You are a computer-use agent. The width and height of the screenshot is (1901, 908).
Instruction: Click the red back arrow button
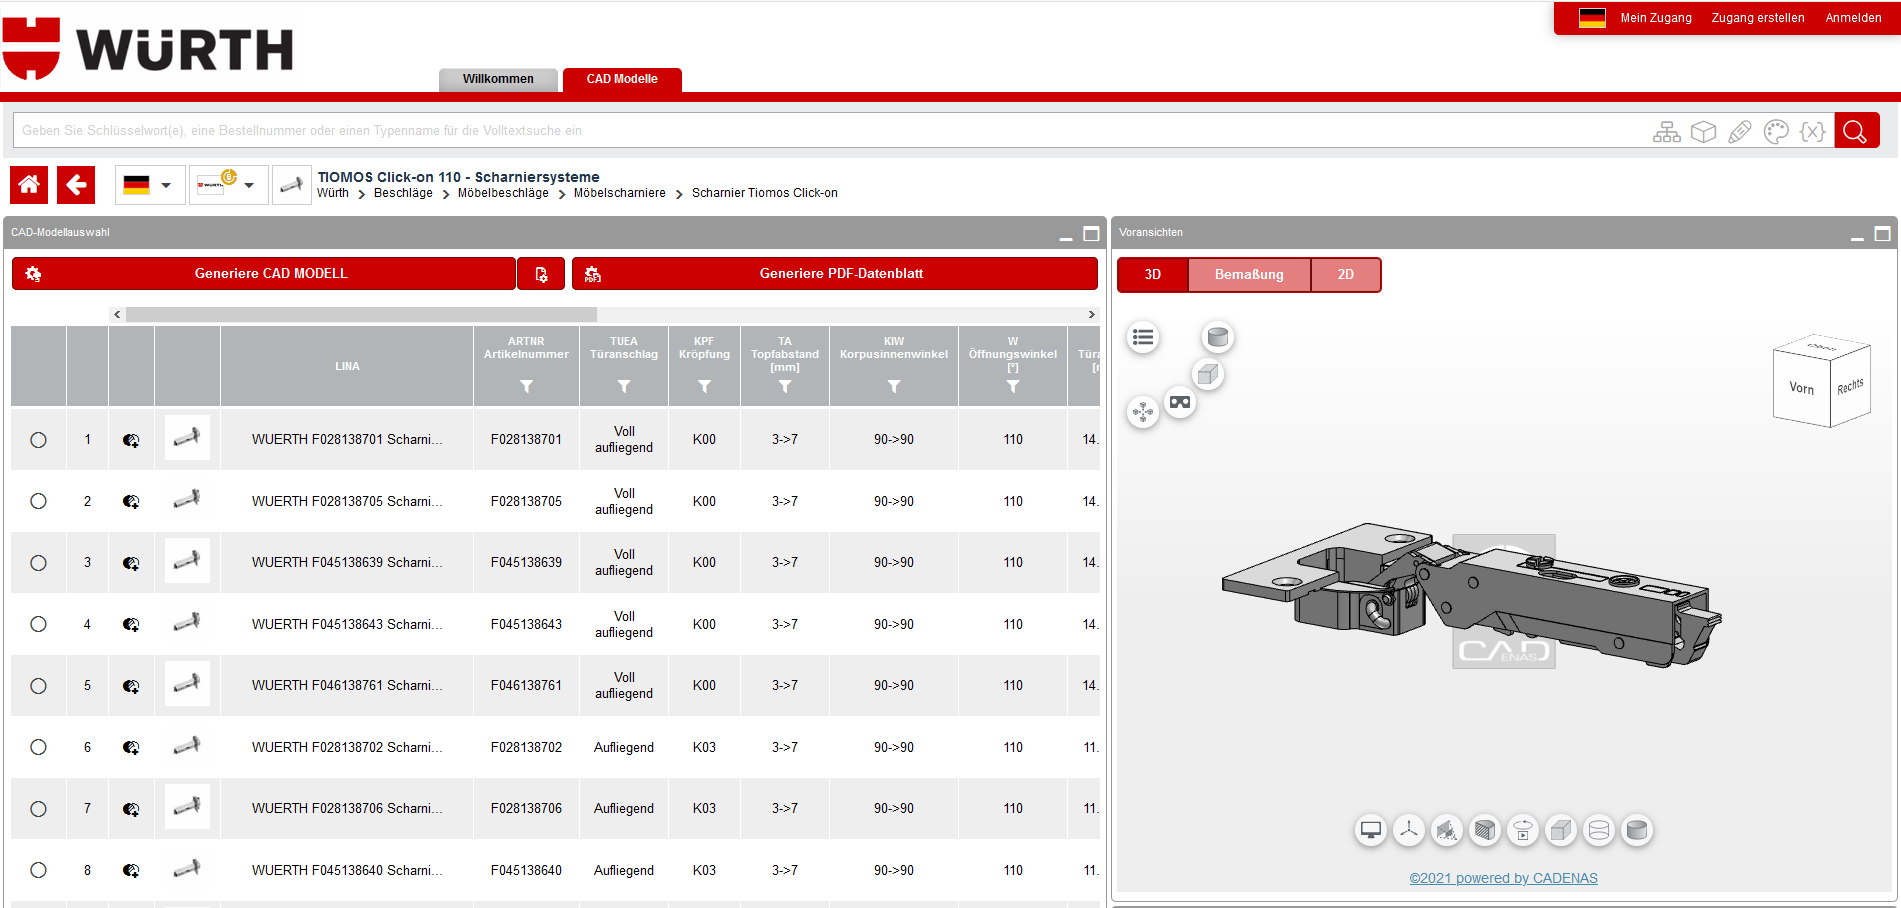76,185
